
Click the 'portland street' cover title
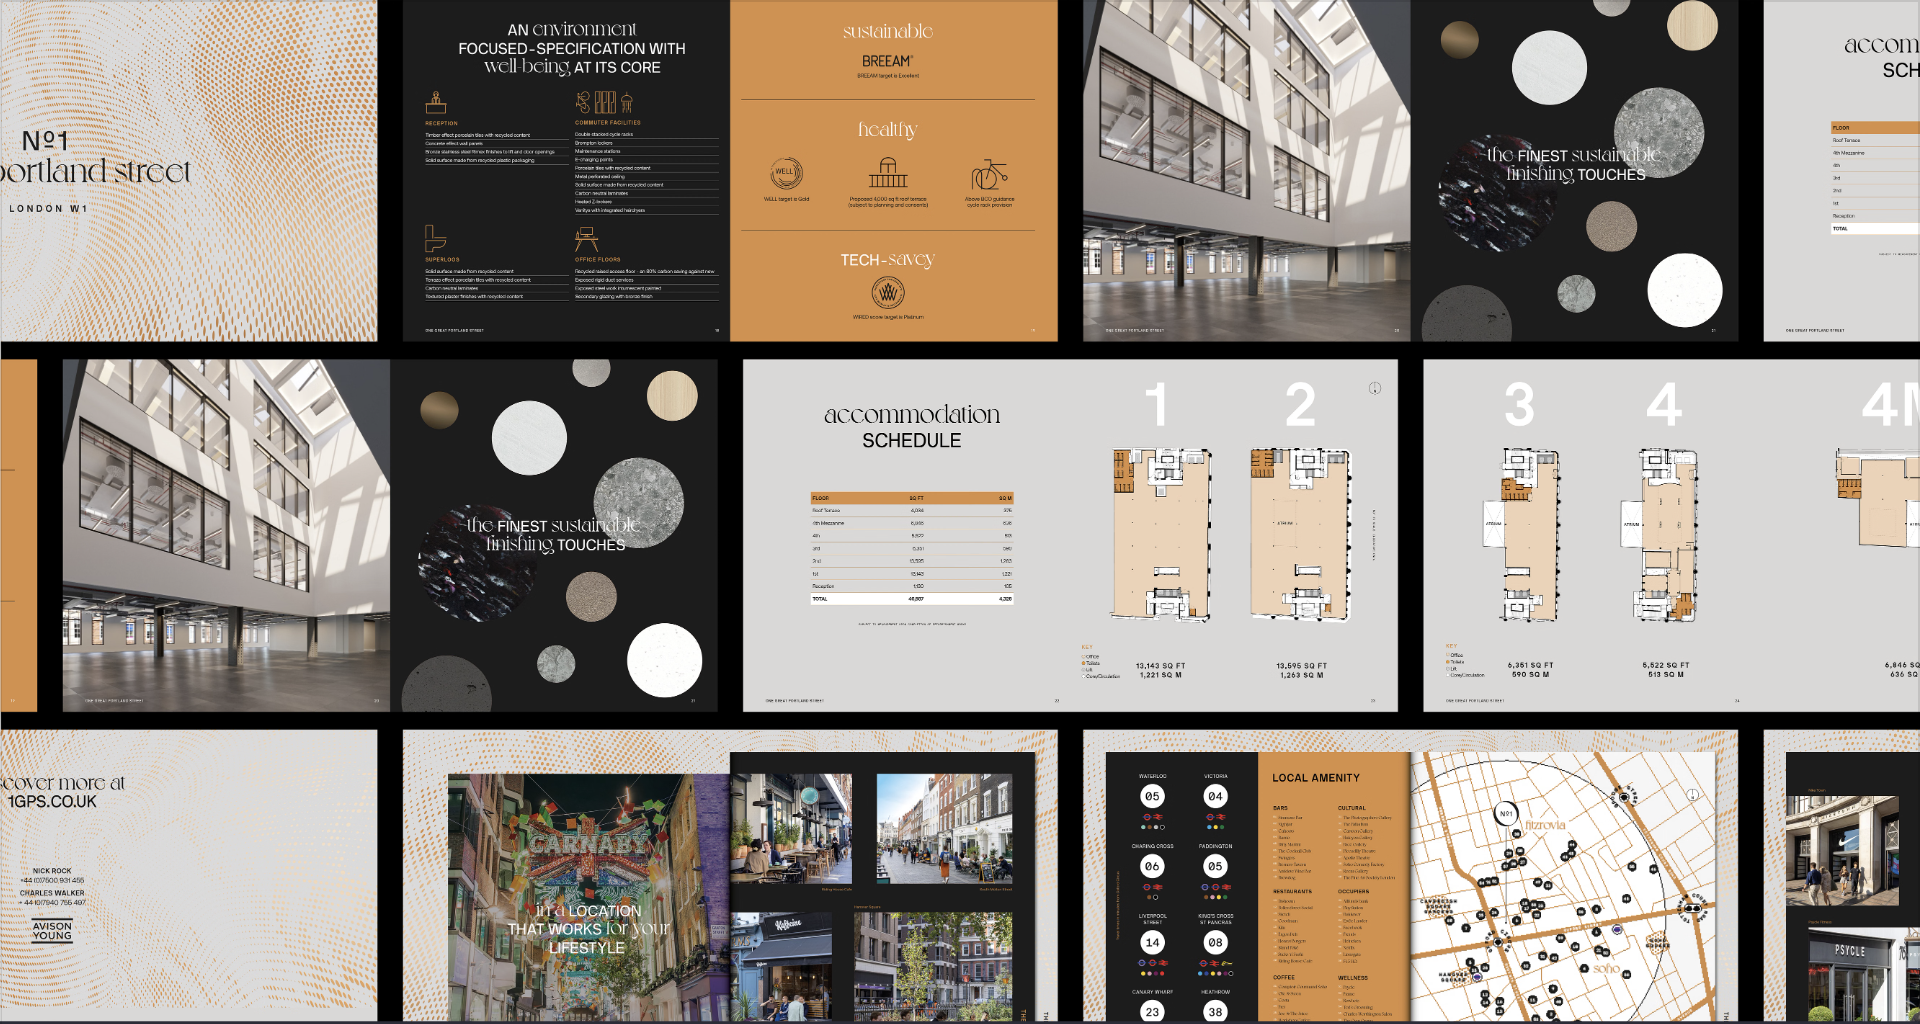pos(95,171)
